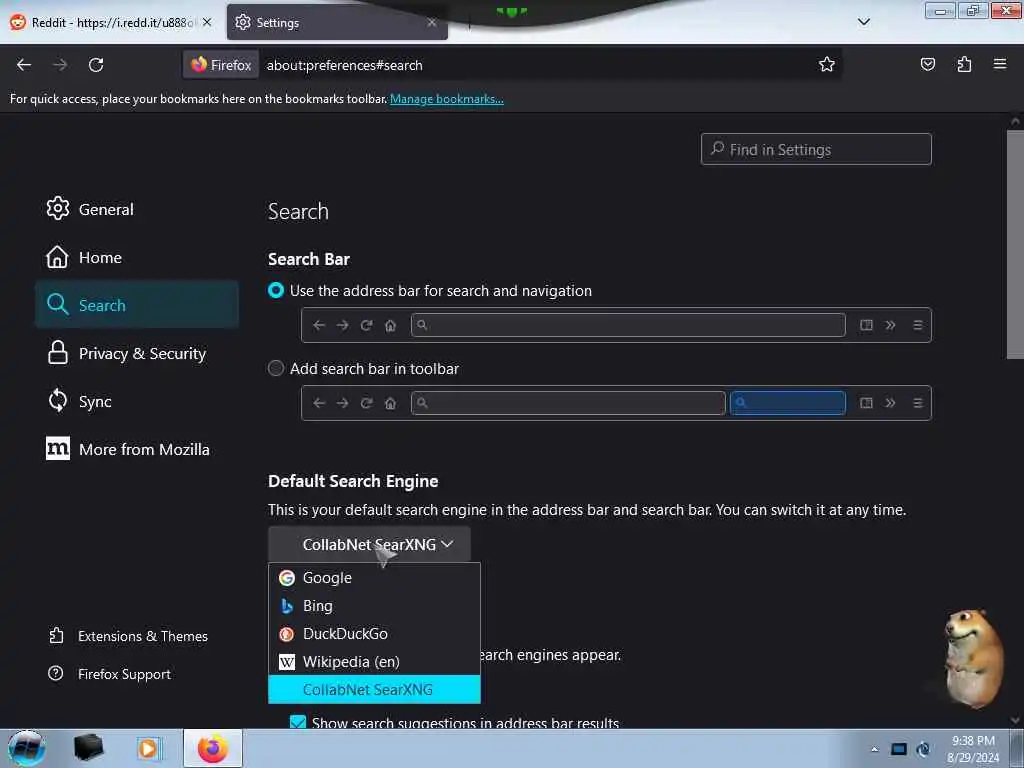
Task: Click the address bar preview image under first radio
Action: (616, 325)
